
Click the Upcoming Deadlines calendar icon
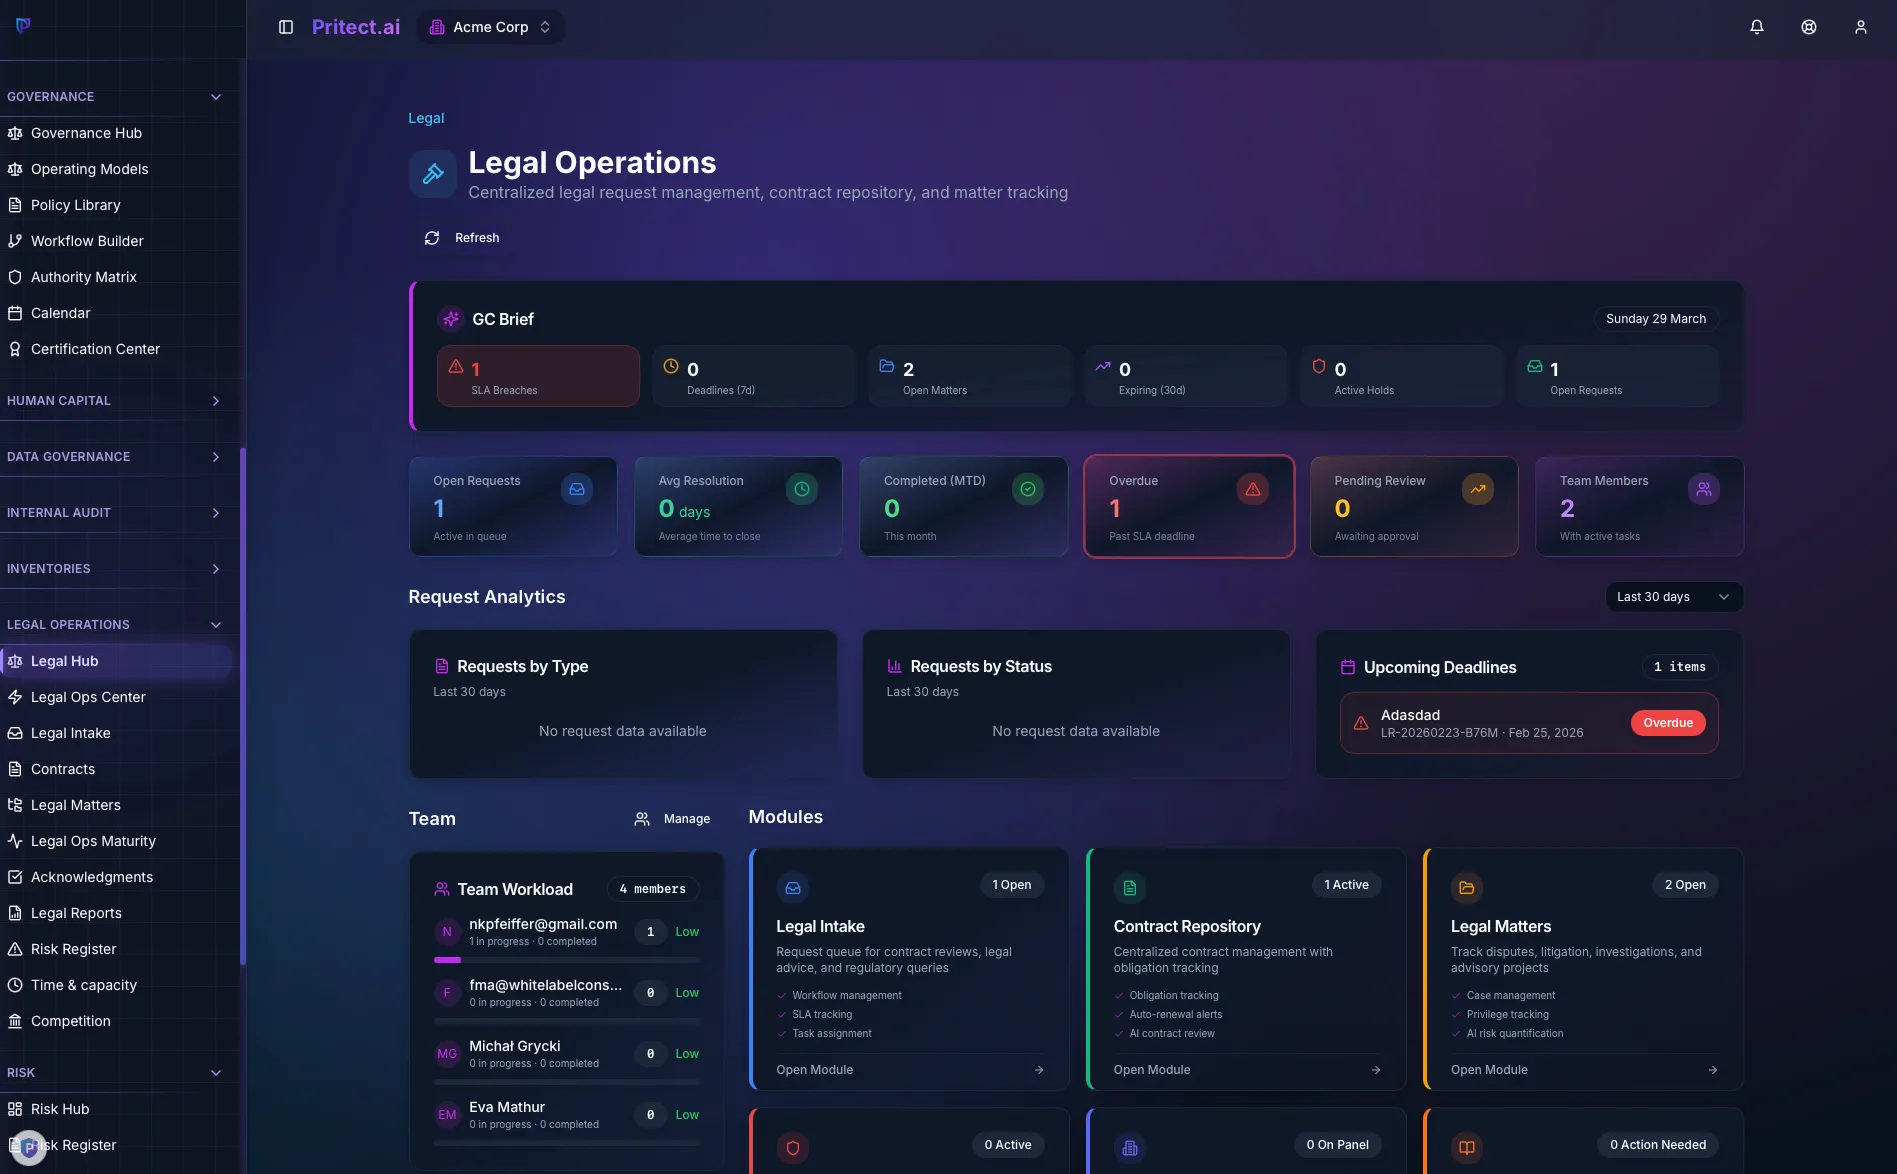tap(1348, 667)
